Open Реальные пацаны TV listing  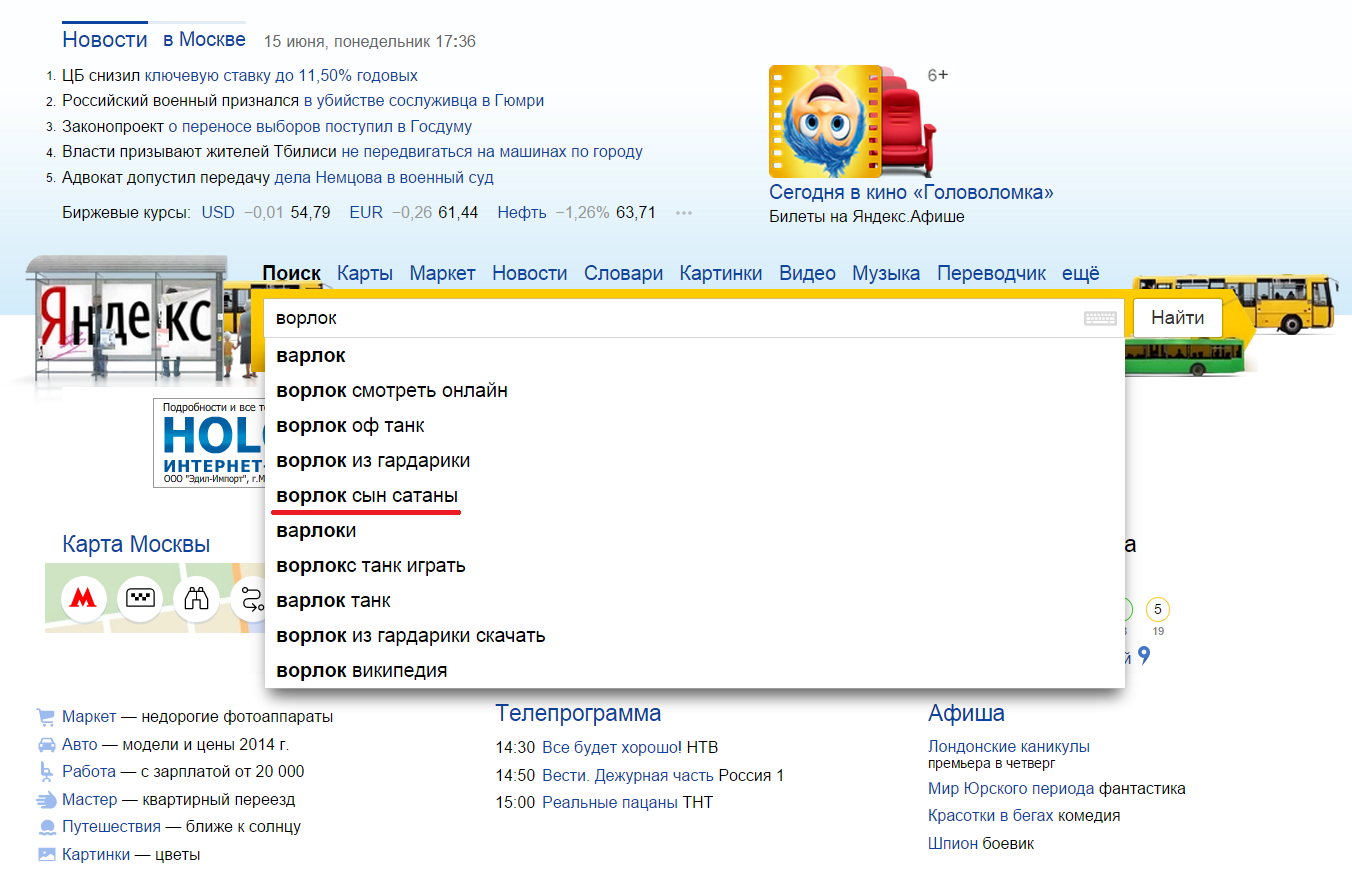(610, 802)
